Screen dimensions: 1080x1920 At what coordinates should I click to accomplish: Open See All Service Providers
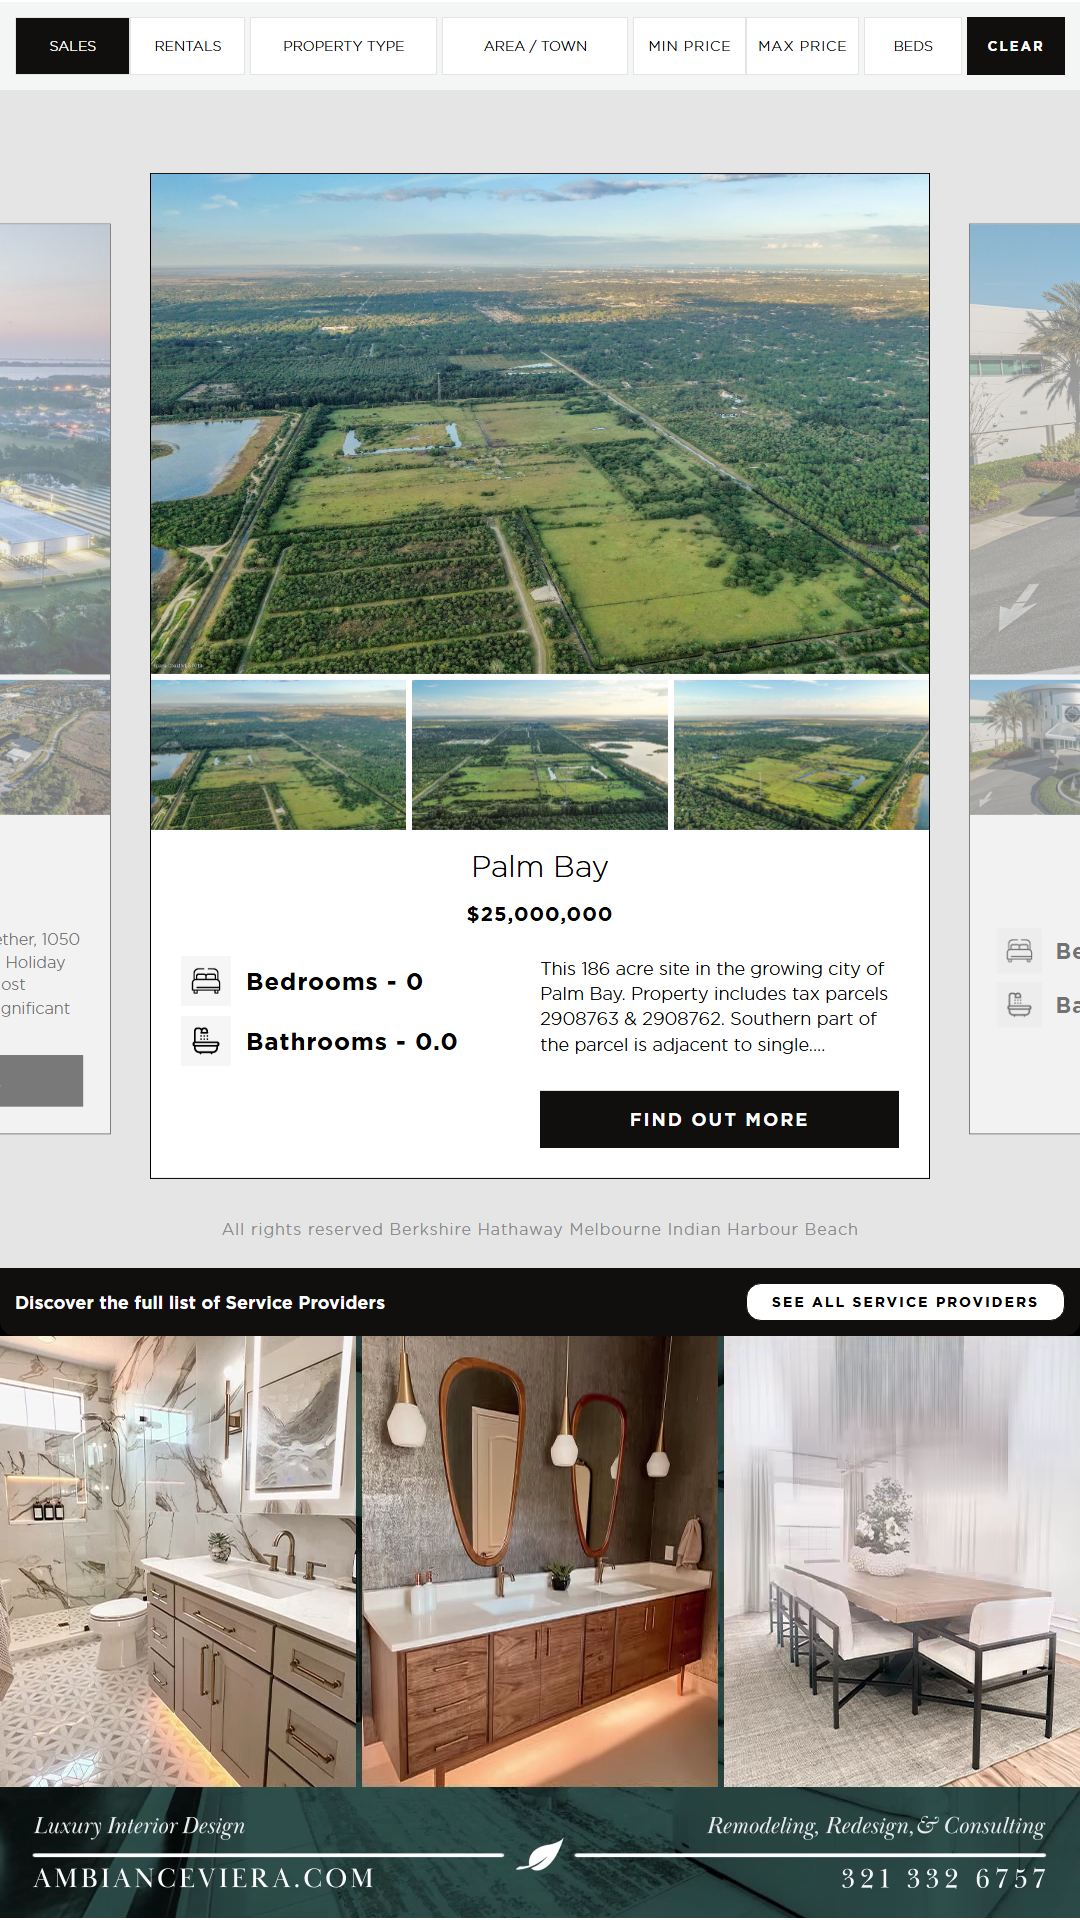click(x=905, y=1302)
